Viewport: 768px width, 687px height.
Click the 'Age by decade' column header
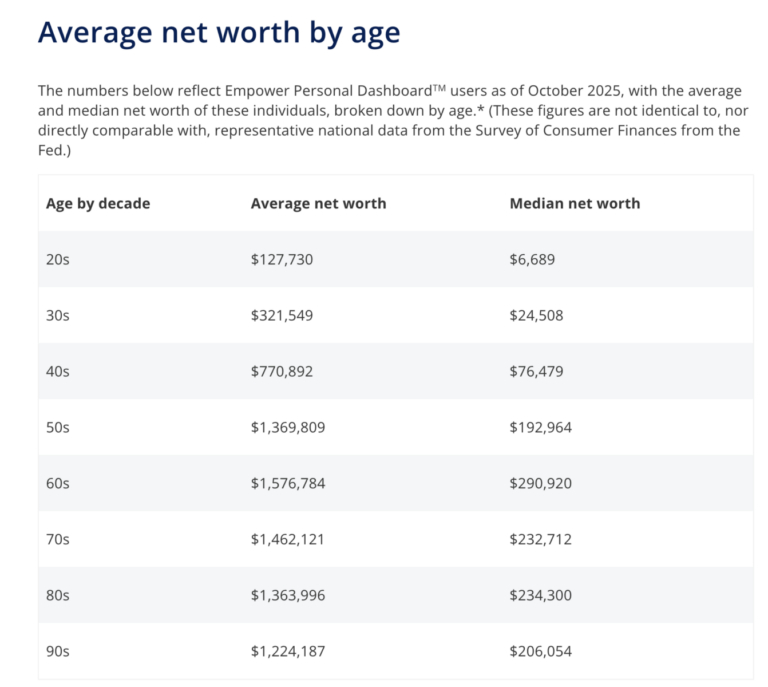pyautogui.click(x=98, y=203)
